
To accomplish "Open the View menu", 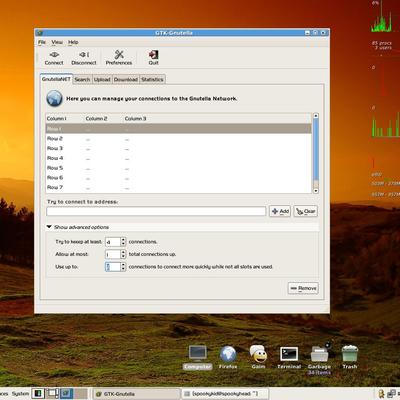I will click(57, 42).
